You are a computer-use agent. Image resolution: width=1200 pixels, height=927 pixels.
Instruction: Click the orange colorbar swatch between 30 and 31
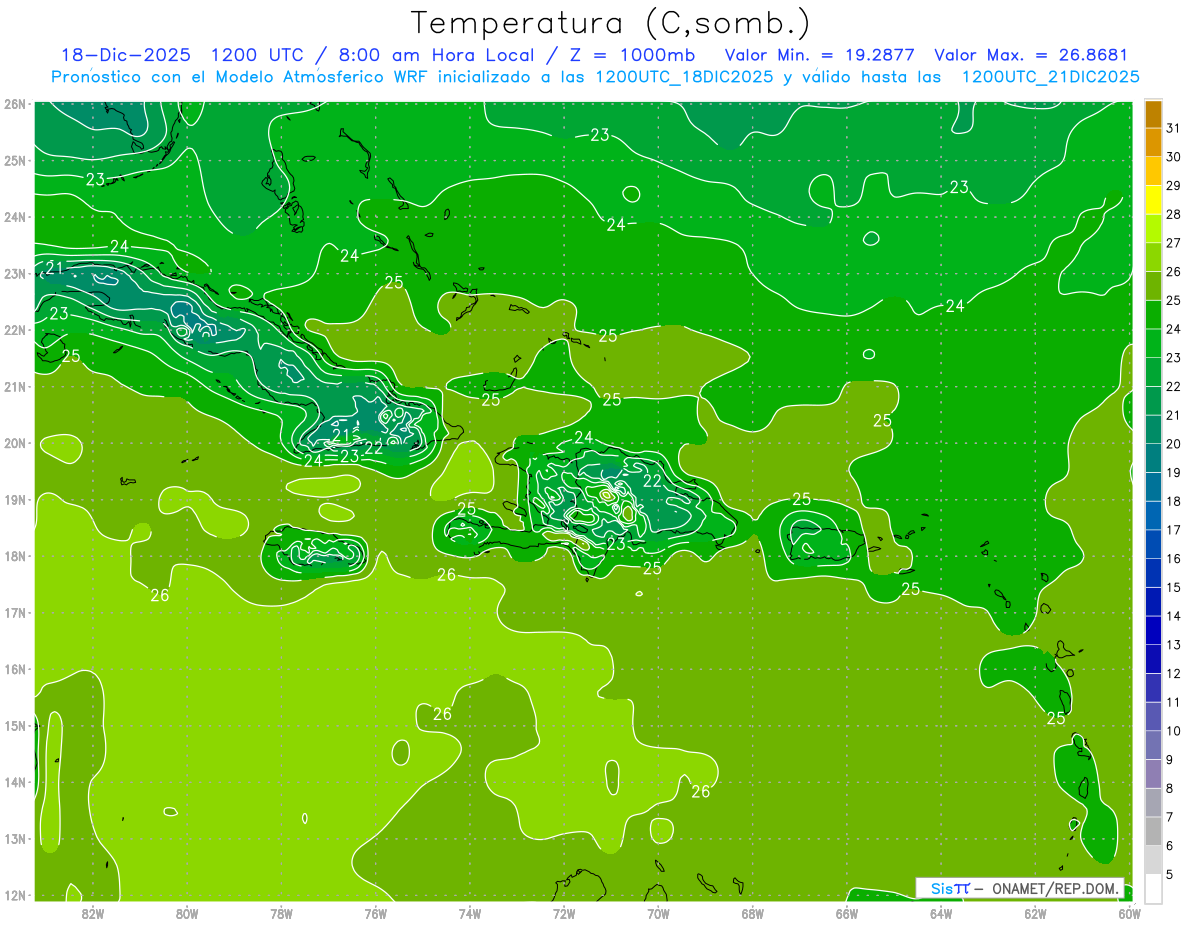point(1153,143)
